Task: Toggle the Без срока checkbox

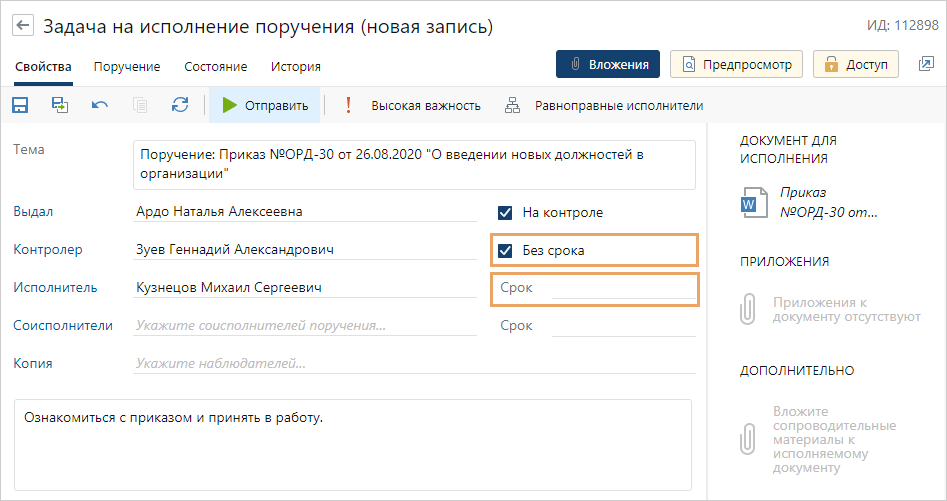Action: coord(505,250)
